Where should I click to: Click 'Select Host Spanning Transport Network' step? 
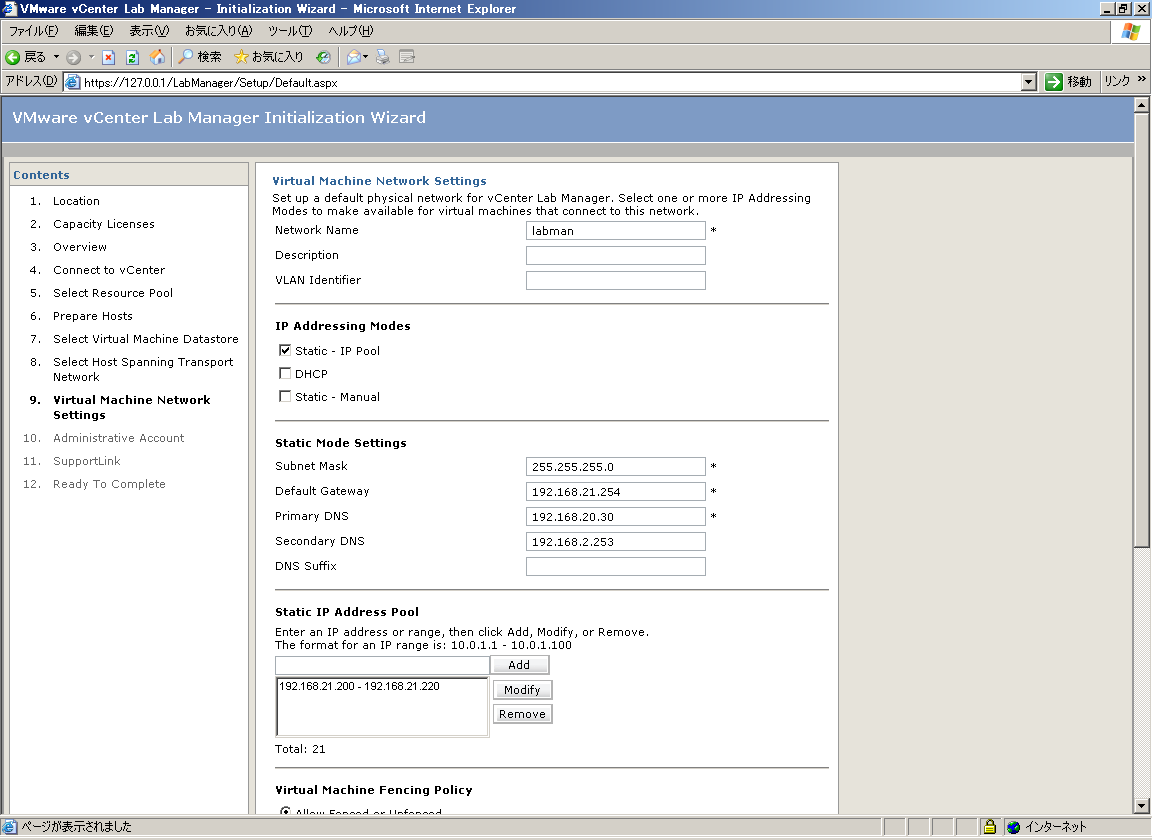pos(143,369)
